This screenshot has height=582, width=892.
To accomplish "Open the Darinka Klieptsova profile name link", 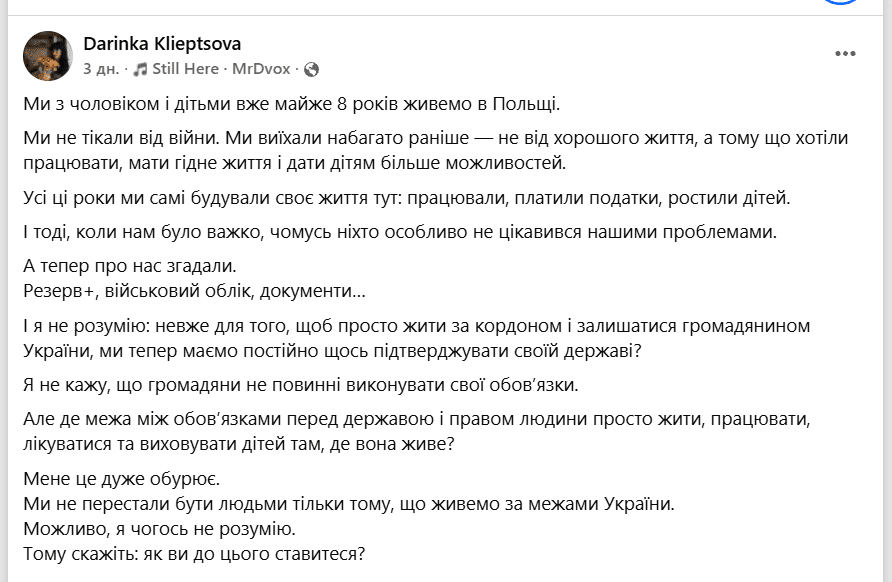I will pyautogui.click(x=162, y=44).
